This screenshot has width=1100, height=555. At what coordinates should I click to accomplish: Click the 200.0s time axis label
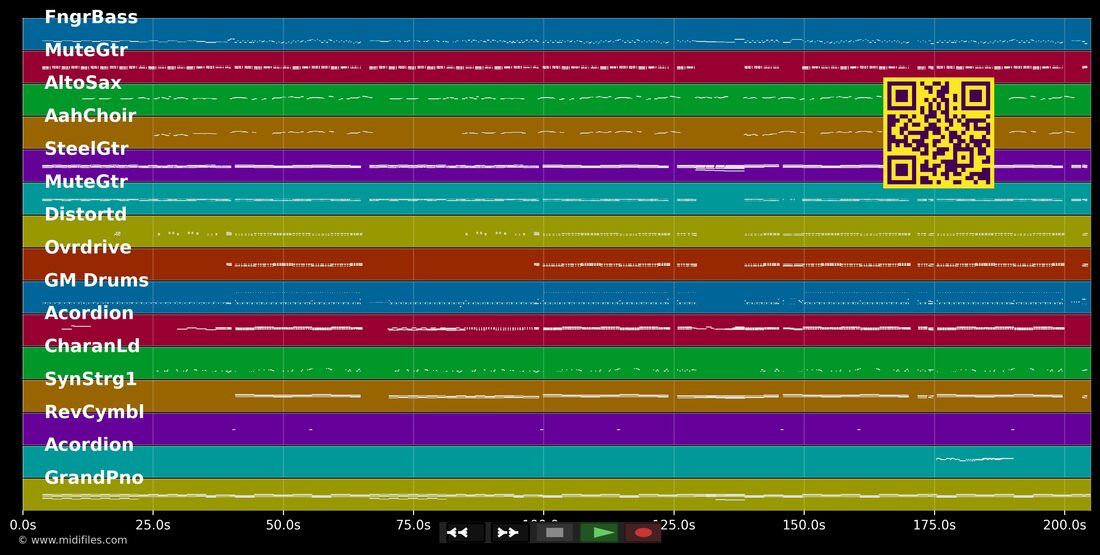click(x=1064, y=524)
